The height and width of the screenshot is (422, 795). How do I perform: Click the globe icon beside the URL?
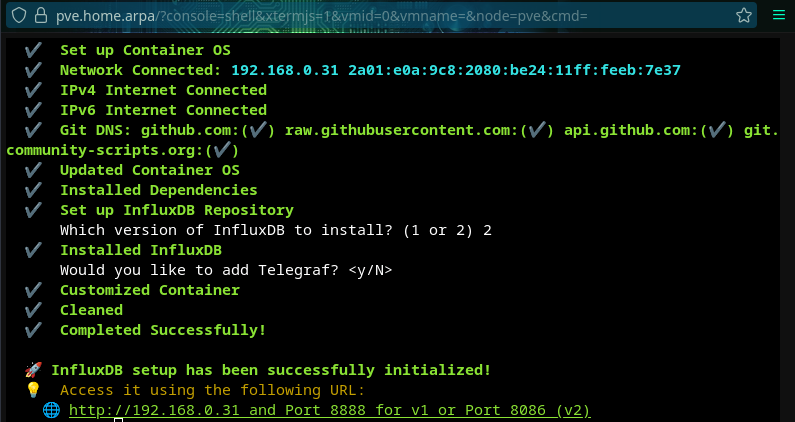pyautogui.click(x=51, y=410)
